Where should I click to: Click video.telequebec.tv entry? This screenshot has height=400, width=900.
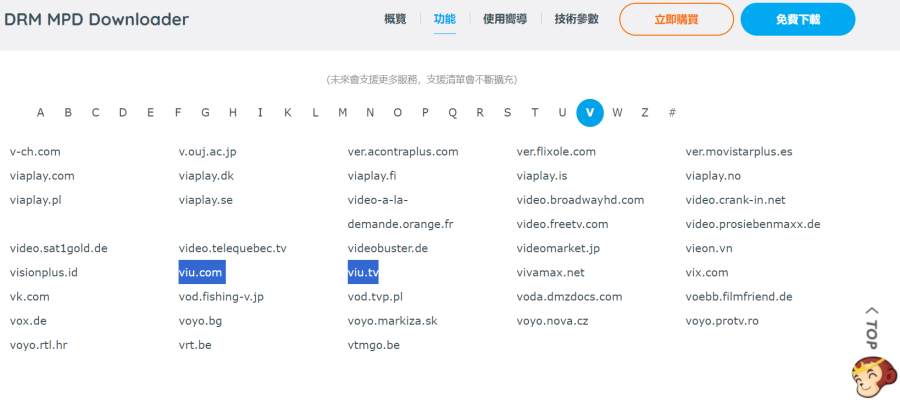232,248
